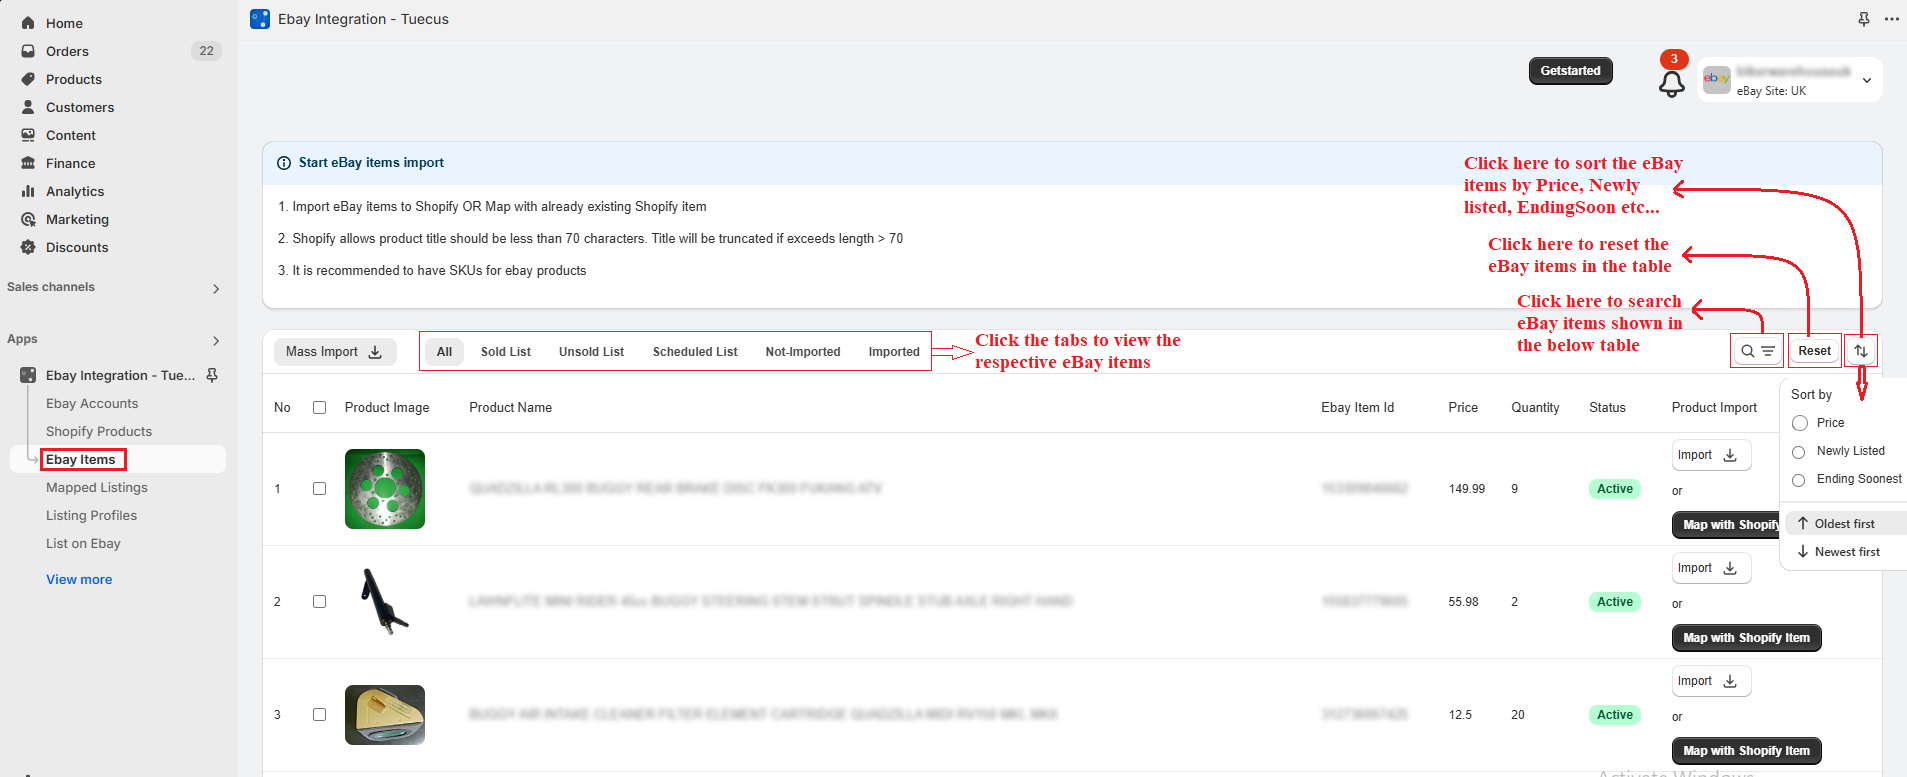This screenshot has width=1907, height=777.
Task: Import the item priced 149.99
Action: (1711, 455)
